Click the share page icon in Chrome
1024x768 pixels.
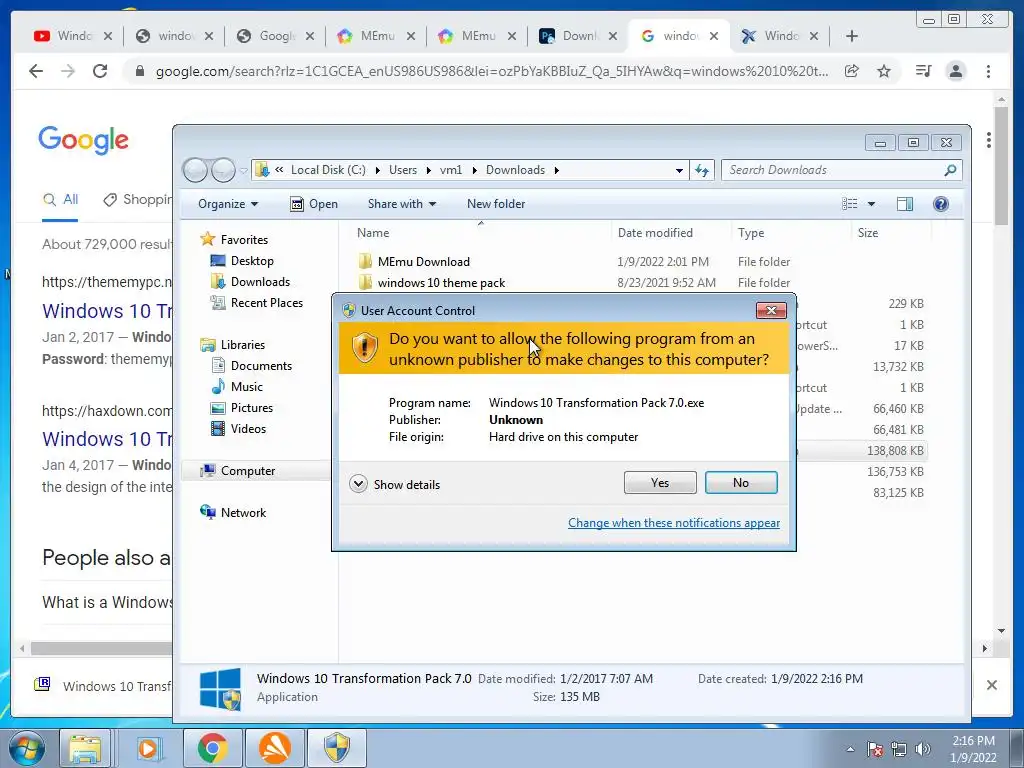click(852, 71)
